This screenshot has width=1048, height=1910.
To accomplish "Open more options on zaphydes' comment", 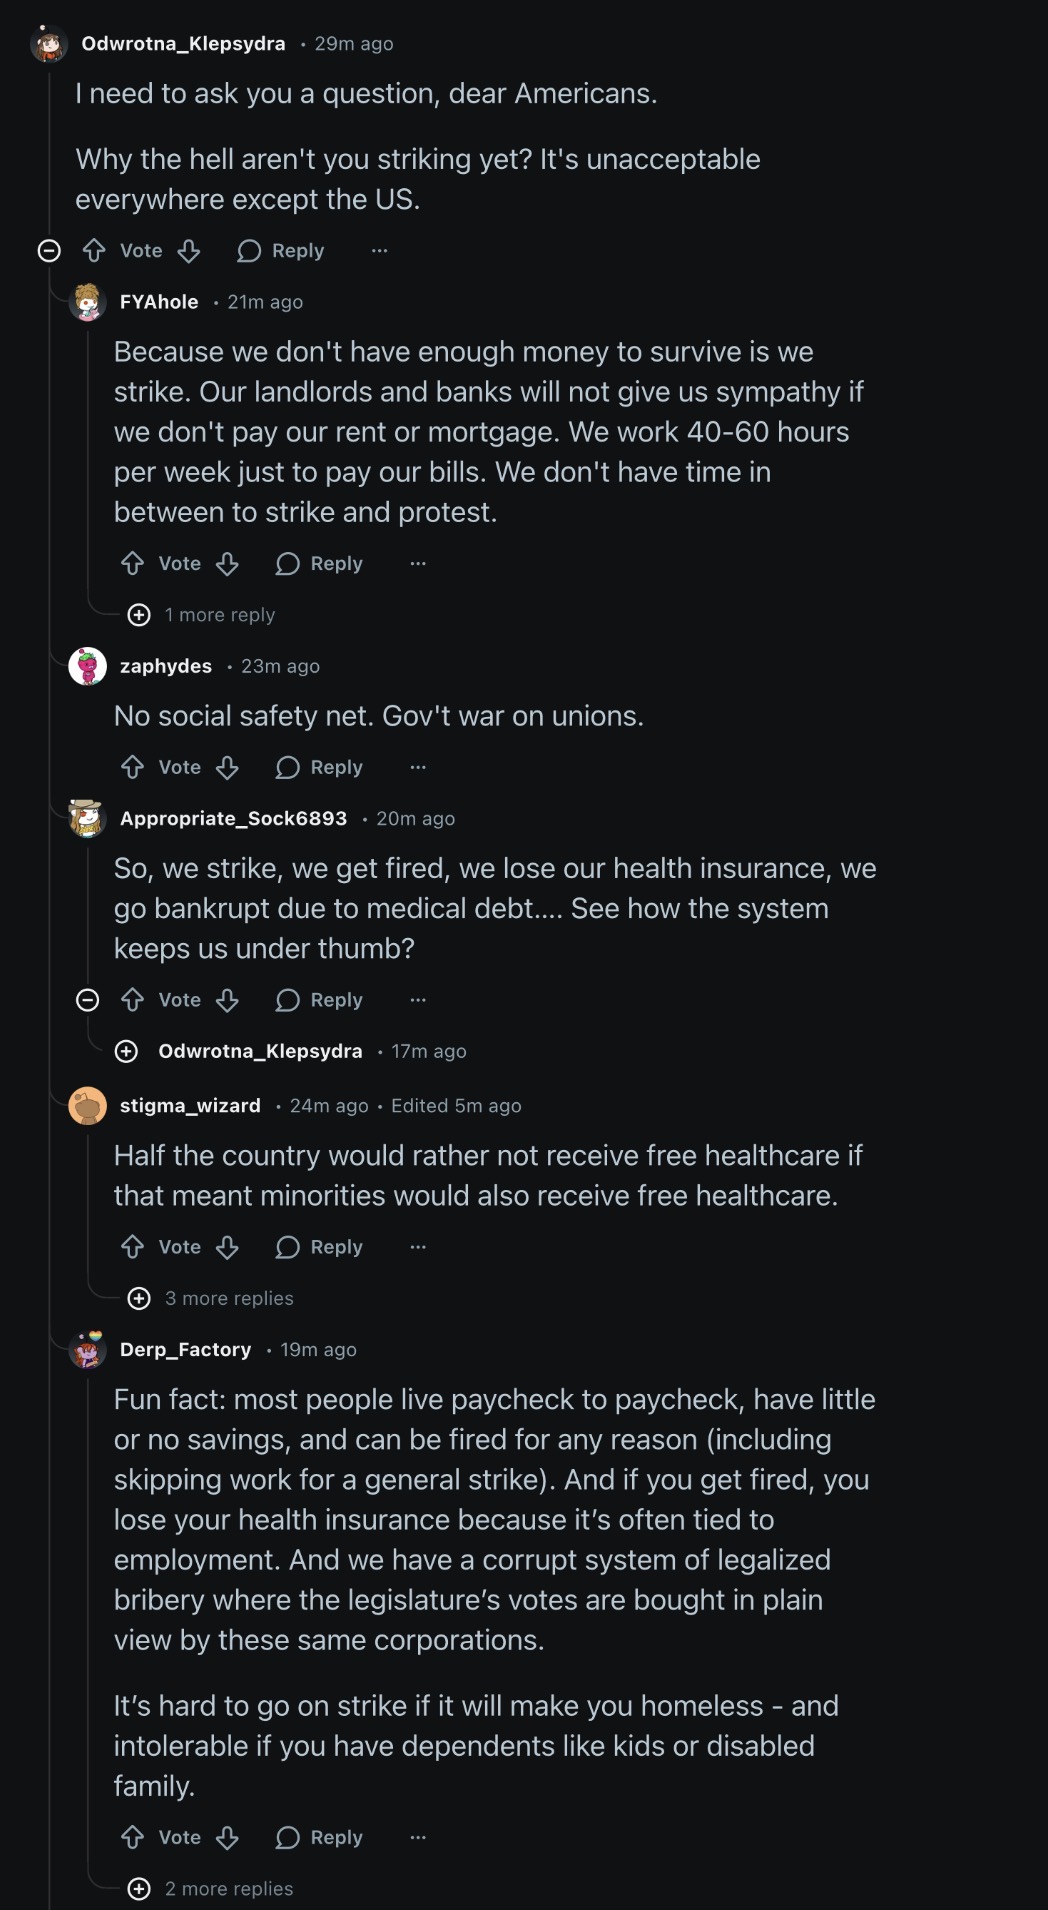I will 418,767.
